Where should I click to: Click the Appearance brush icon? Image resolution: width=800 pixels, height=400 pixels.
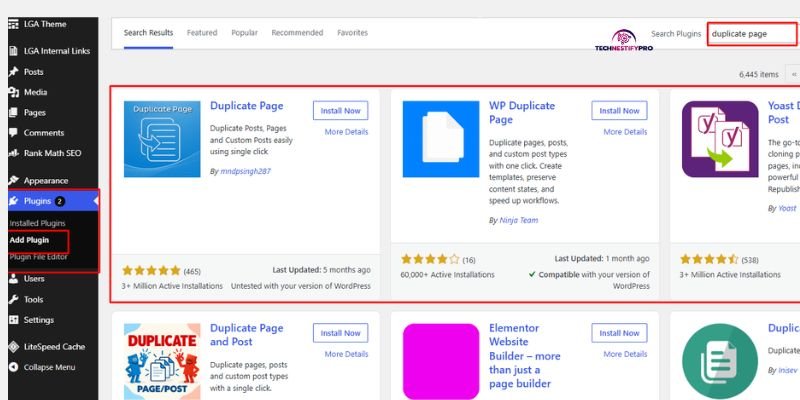(13, 181)
